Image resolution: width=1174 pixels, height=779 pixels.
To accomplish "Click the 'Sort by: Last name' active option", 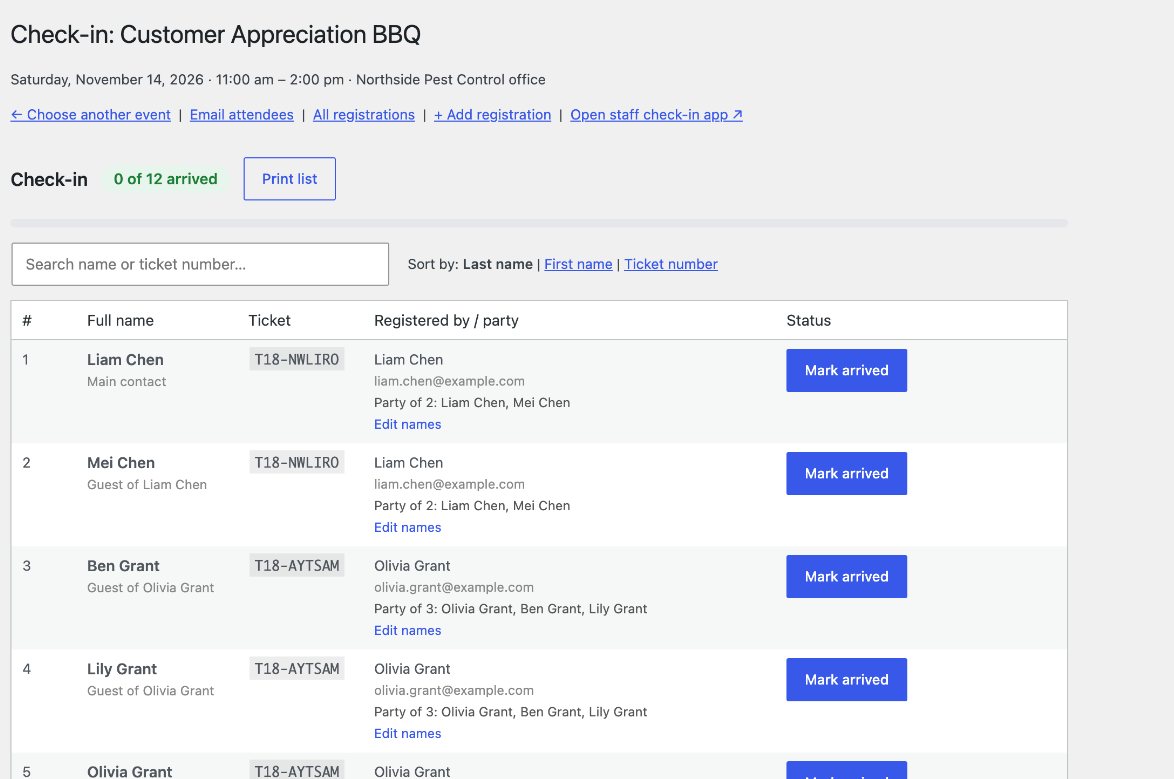I will 498,264.
